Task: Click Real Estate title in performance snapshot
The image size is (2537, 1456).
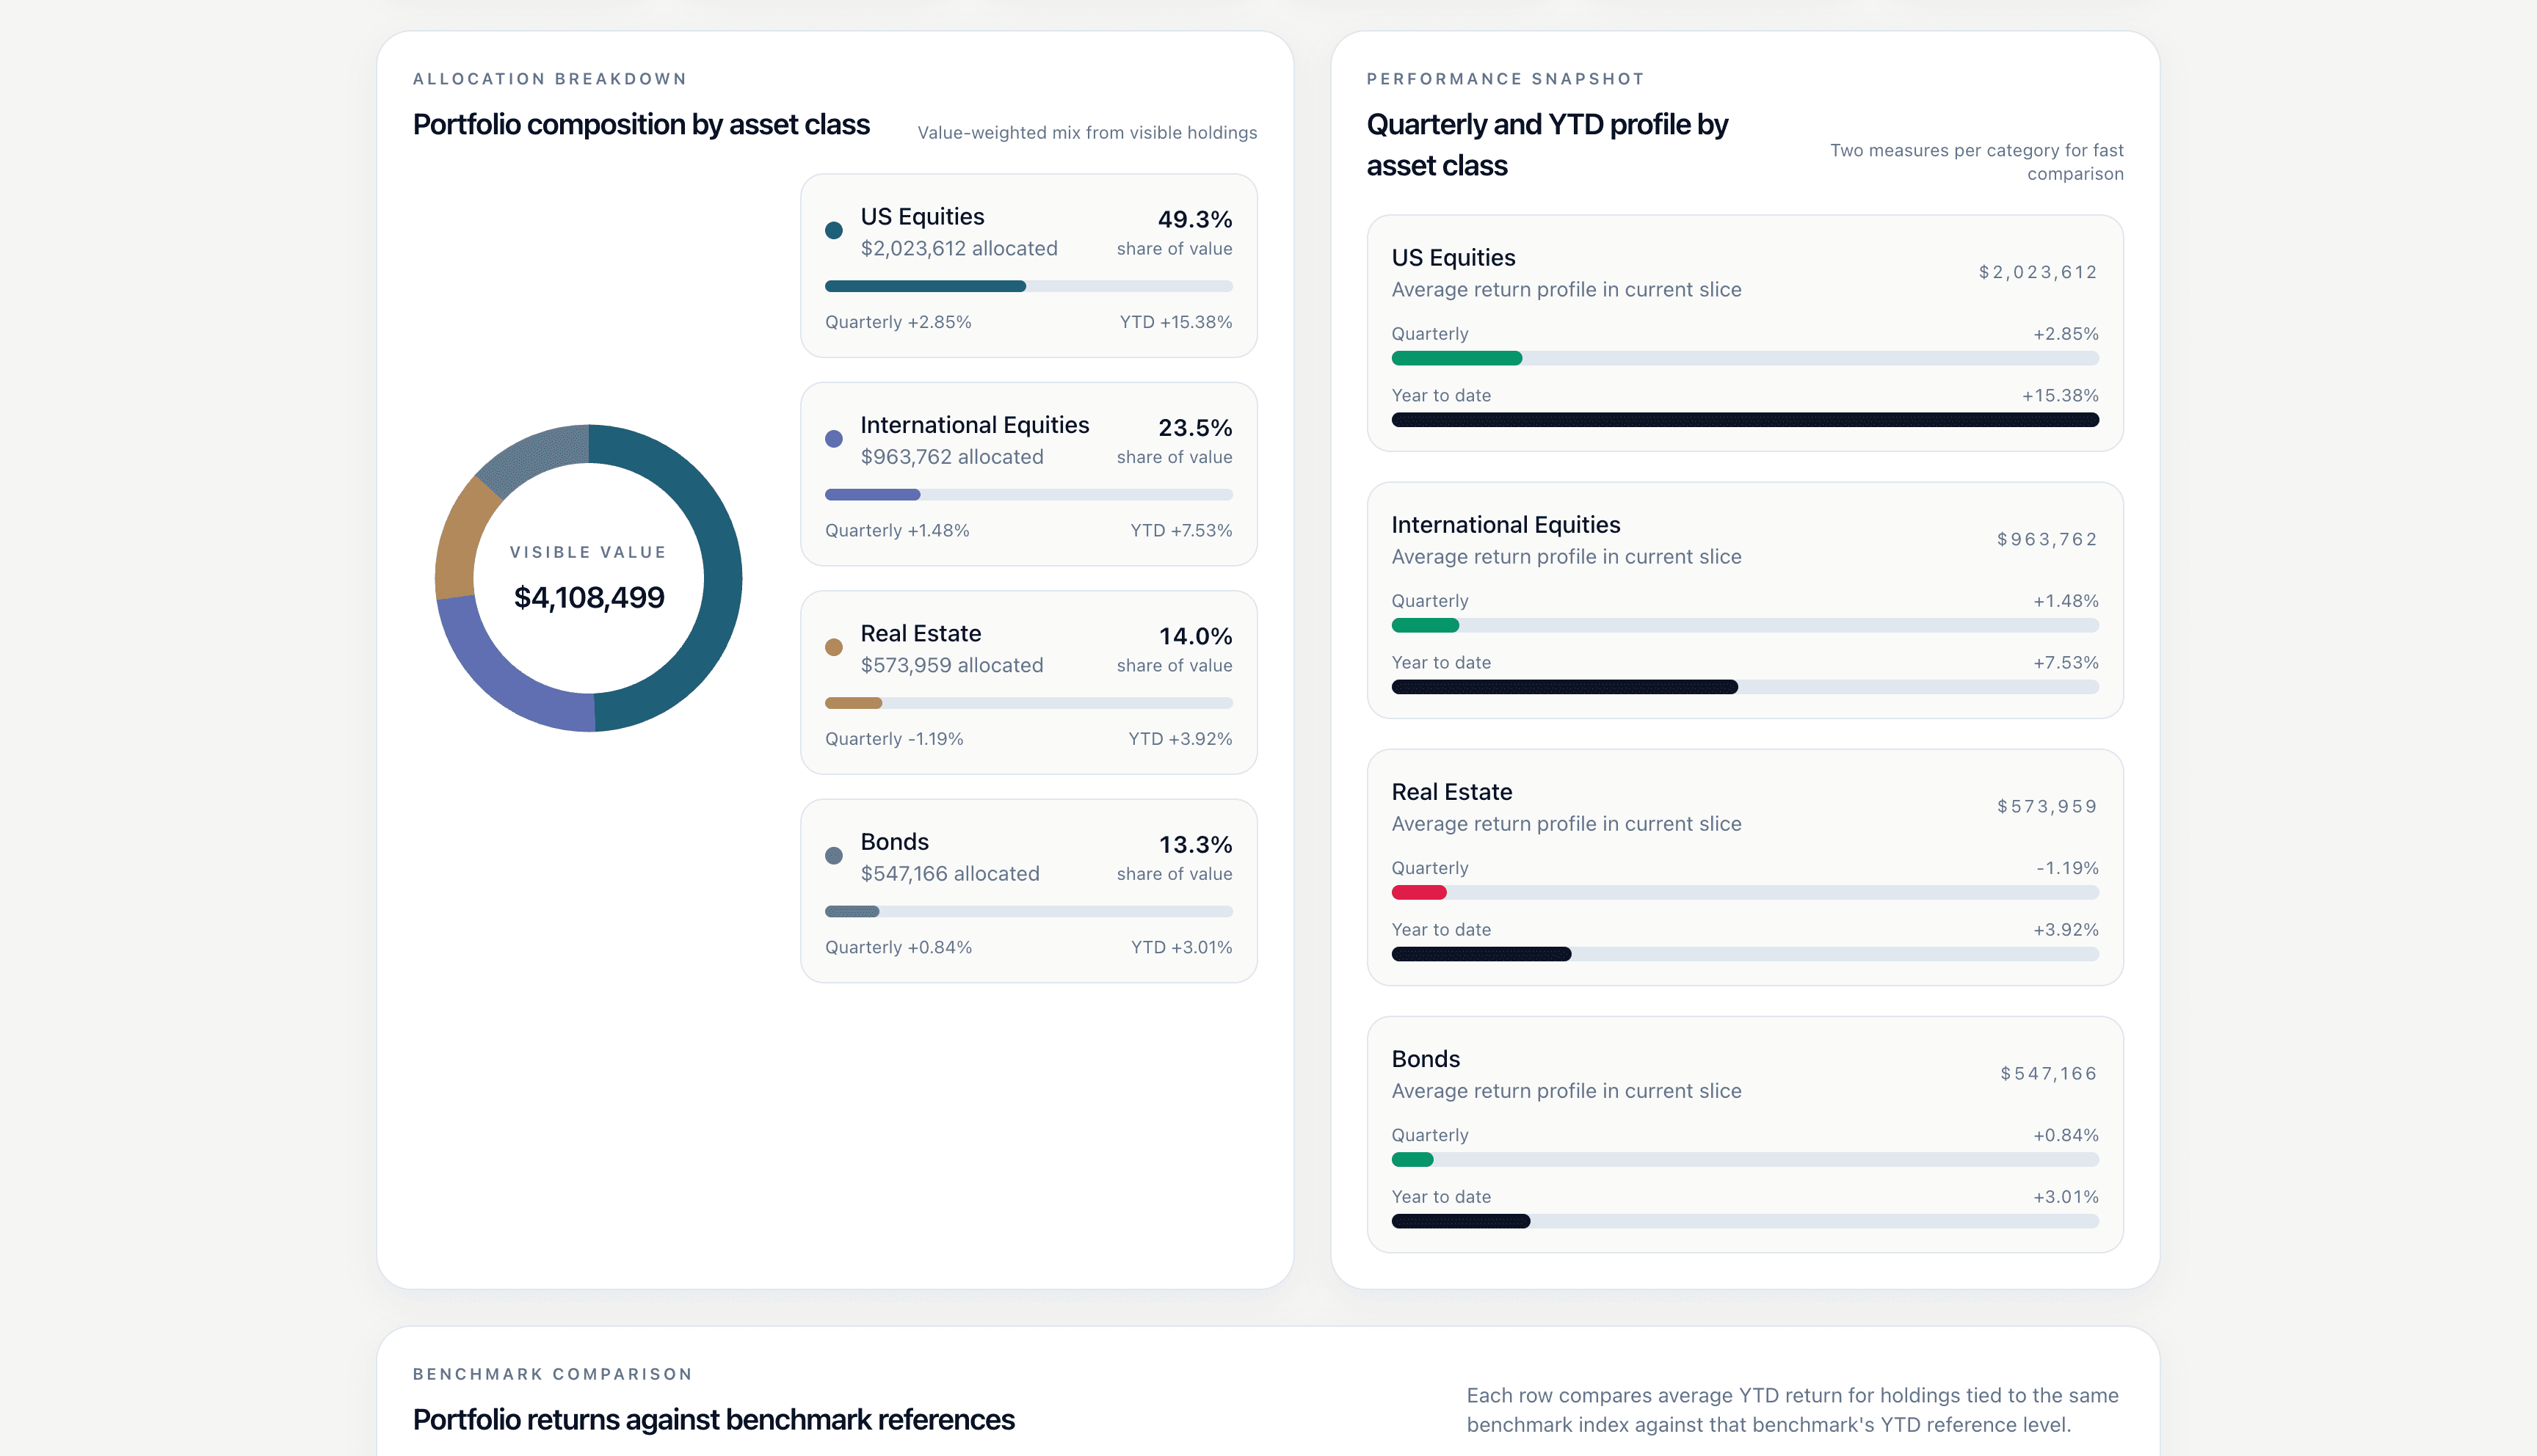Action: (x=1451, y=792)
